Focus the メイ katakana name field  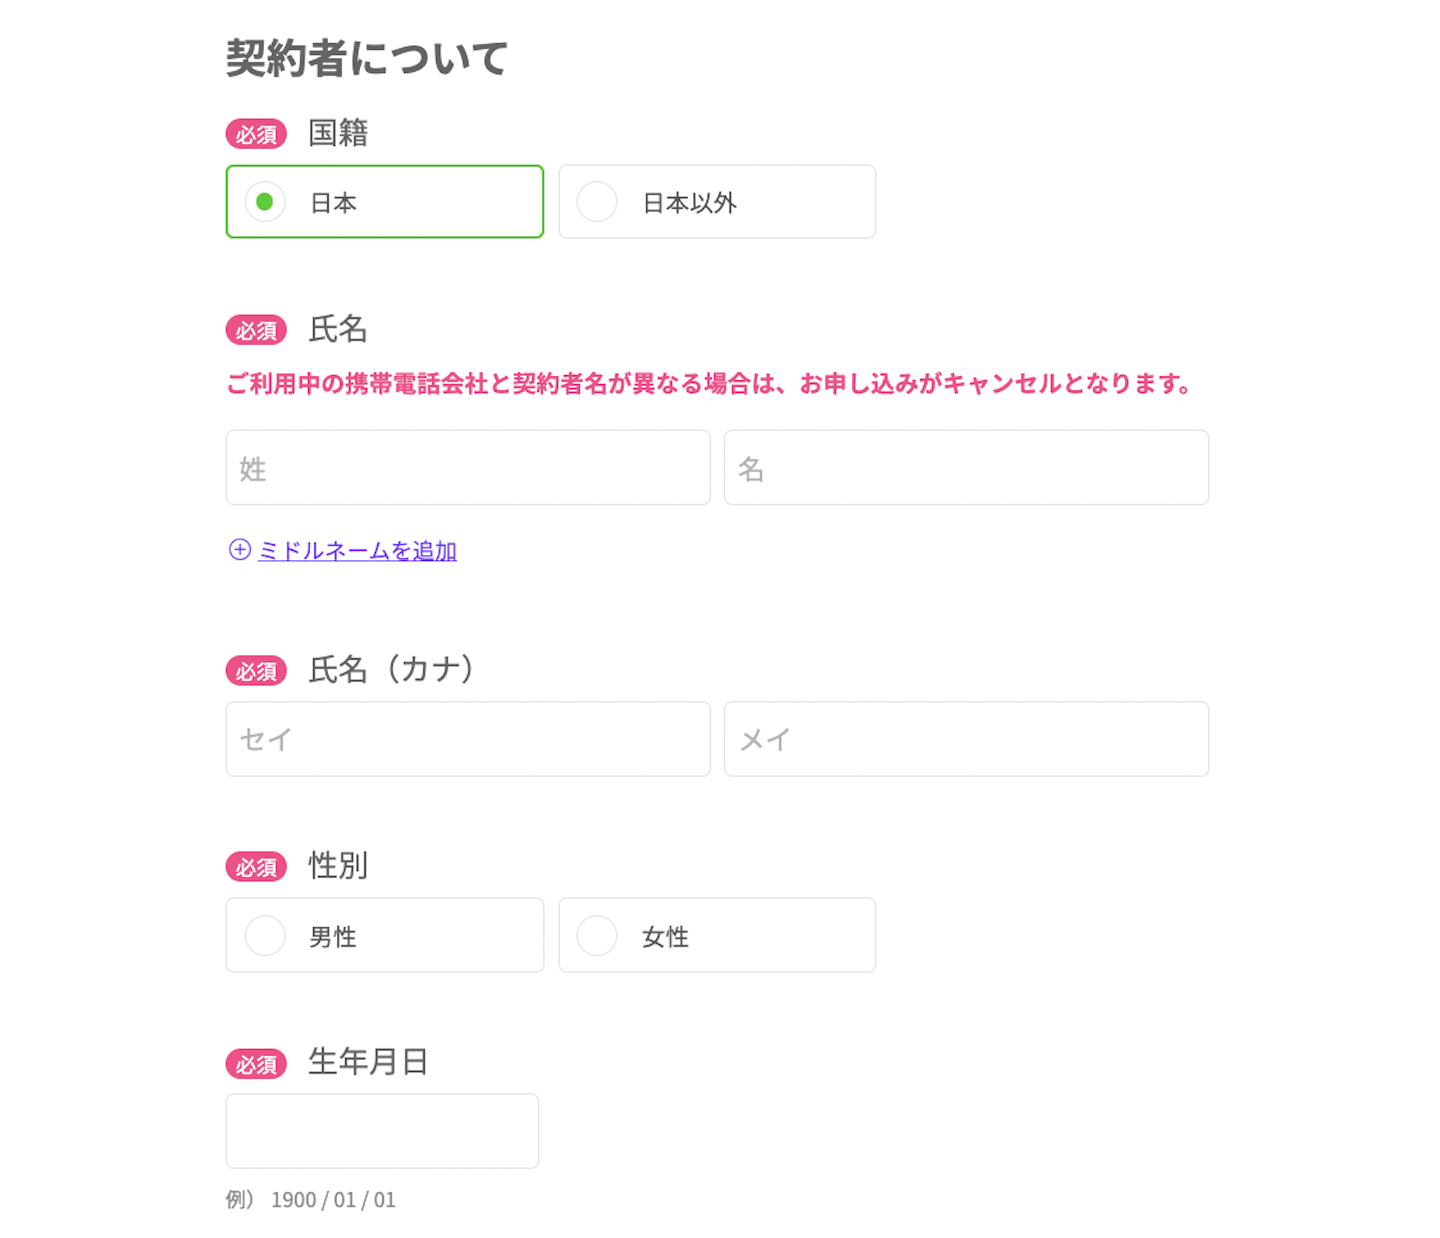pos(966,739)
